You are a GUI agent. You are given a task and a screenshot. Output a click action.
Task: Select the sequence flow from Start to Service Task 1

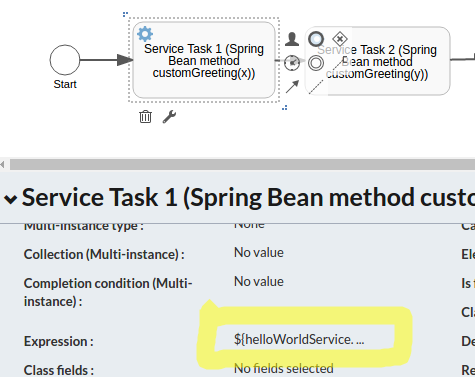point(106,60)
